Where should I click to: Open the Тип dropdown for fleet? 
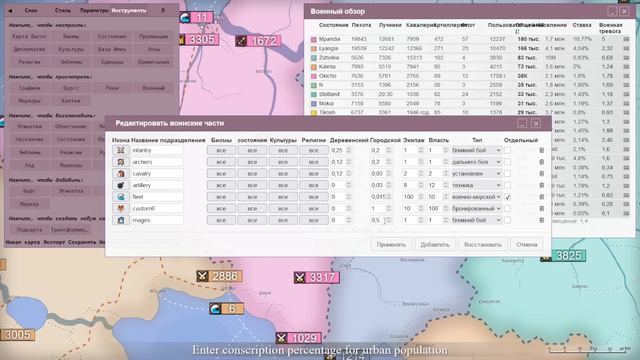point(476,197)
